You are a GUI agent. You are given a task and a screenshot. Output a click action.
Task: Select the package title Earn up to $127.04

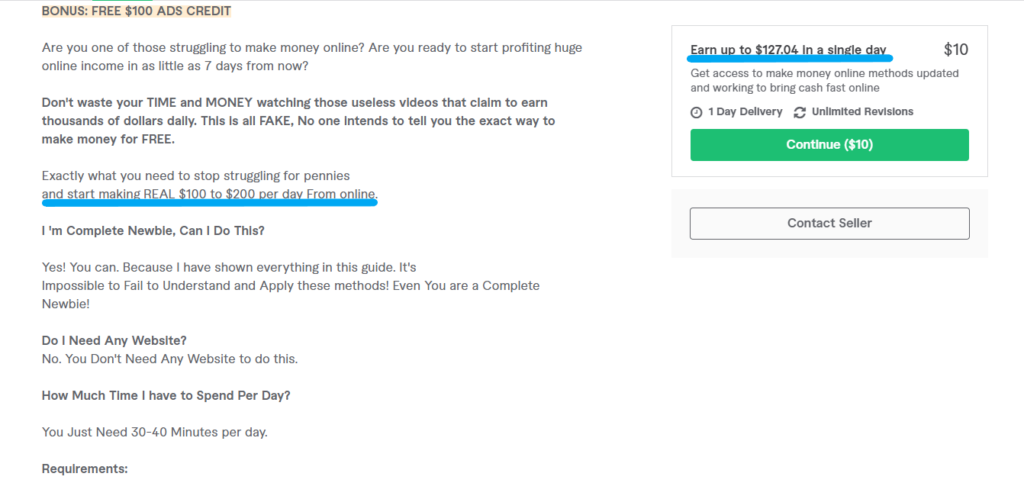point(788,50)
